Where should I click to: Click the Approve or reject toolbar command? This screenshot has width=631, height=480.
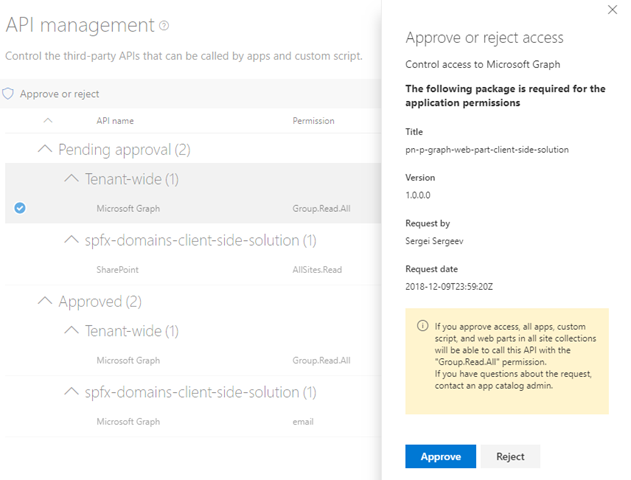point(59,94)
